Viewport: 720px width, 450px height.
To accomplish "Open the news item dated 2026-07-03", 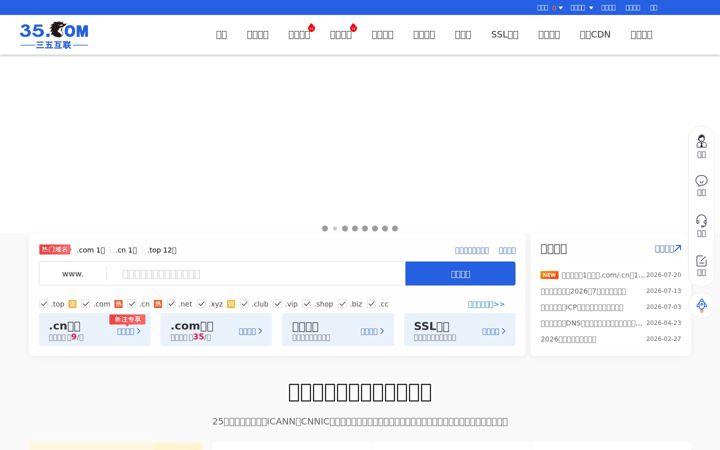I will click(x=582, y=307).
